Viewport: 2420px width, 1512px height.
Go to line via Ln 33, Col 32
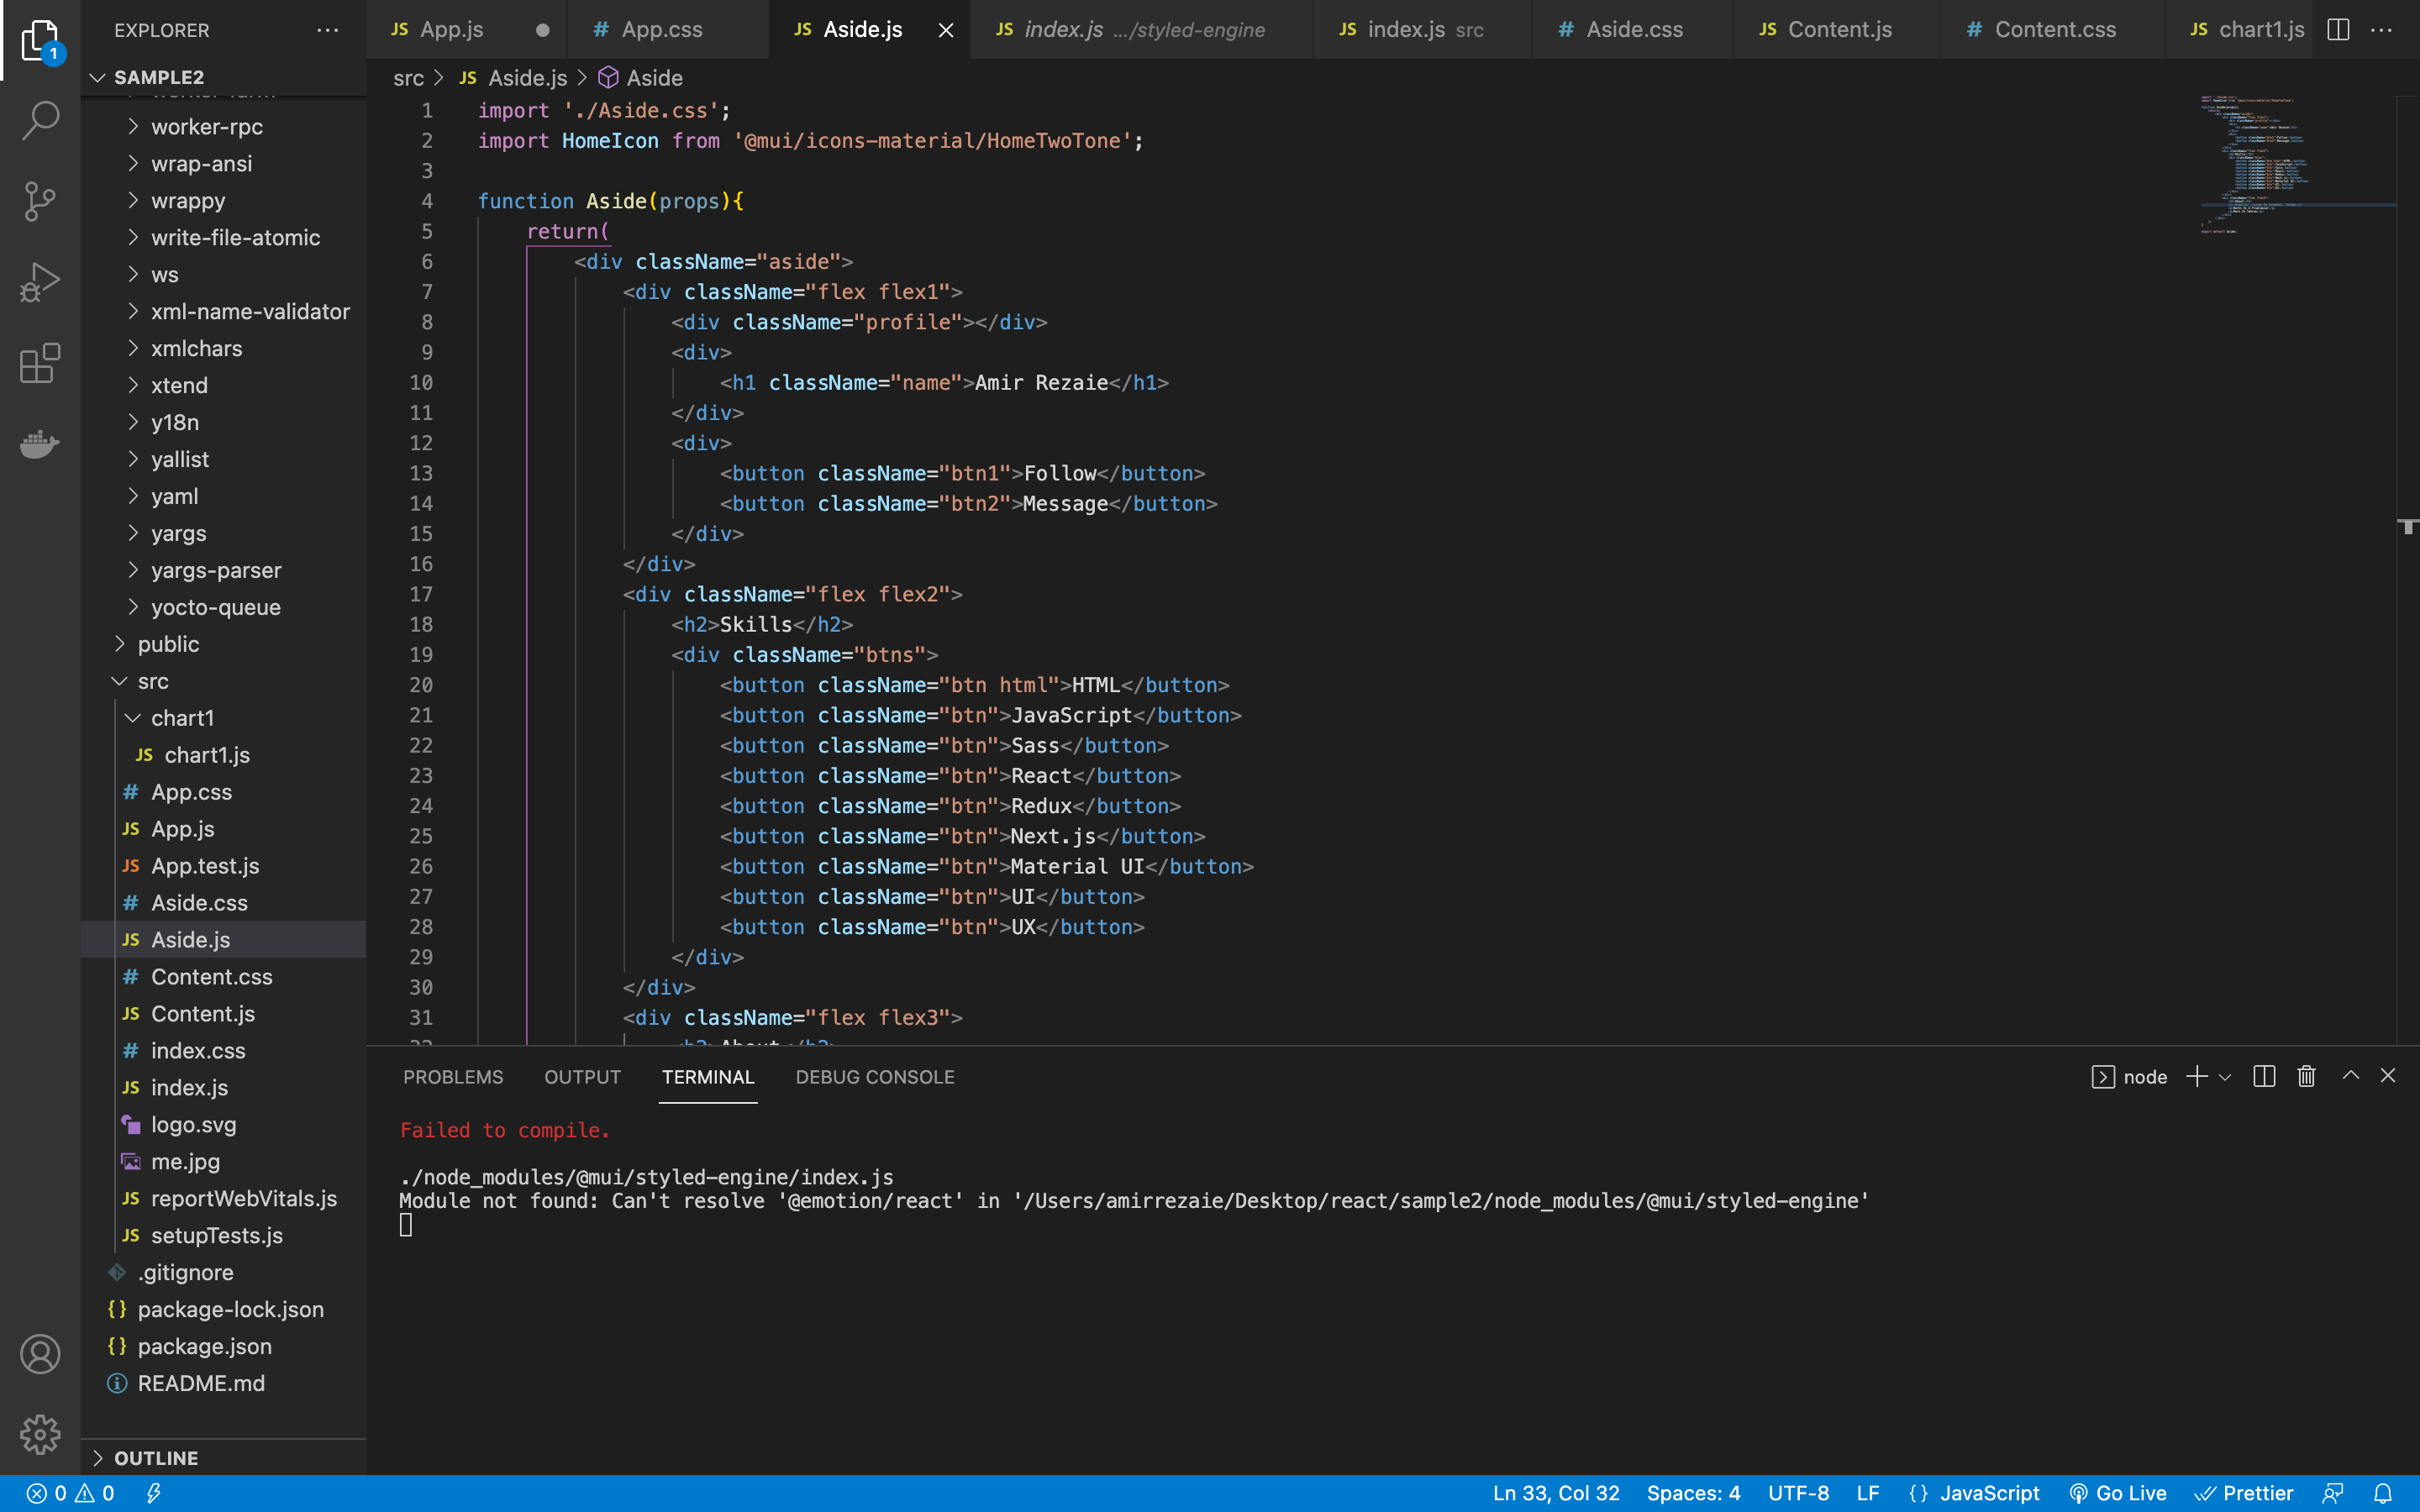[1556, 1493]
